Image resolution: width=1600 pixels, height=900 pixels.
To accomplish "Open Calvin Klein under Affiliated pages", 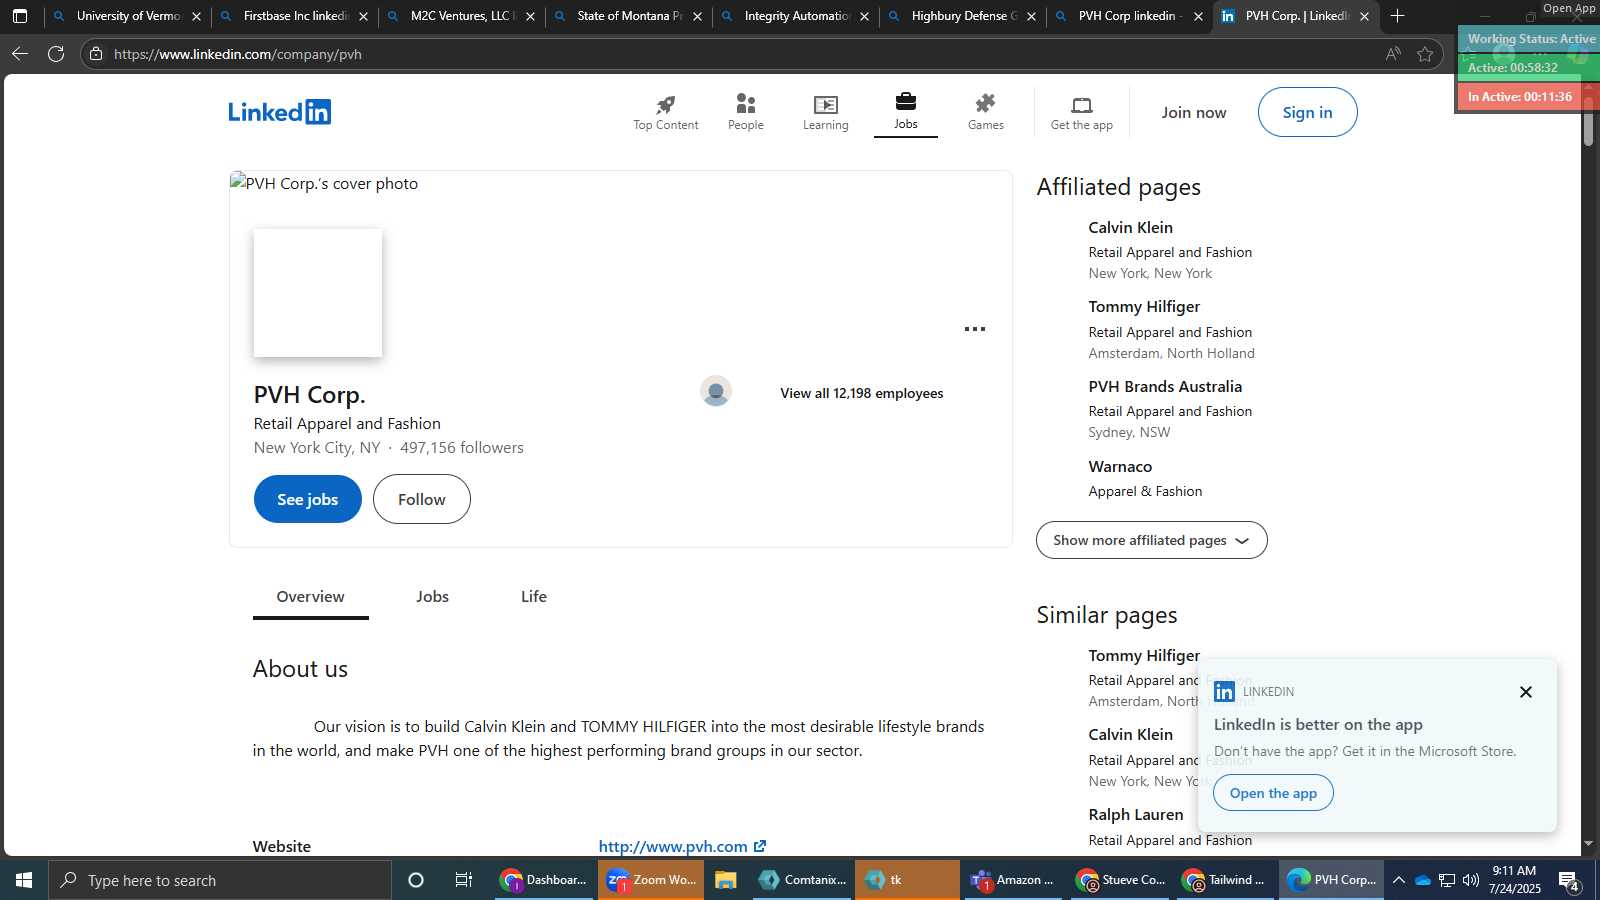I will [1130, 228].
